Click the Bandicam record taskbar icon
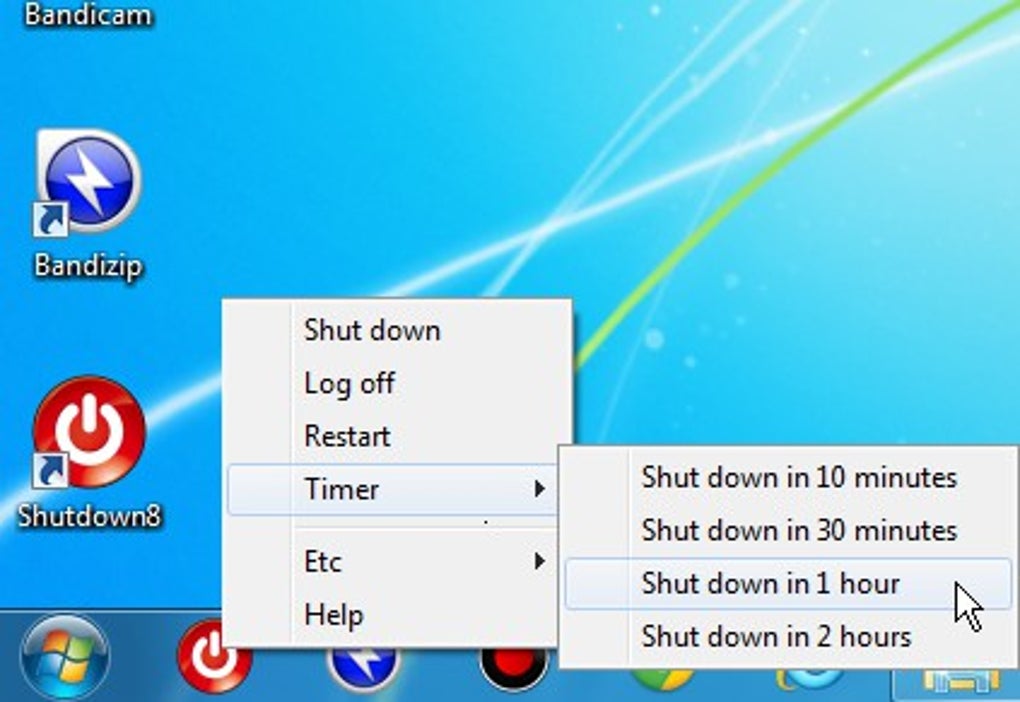 pos(515,668)
